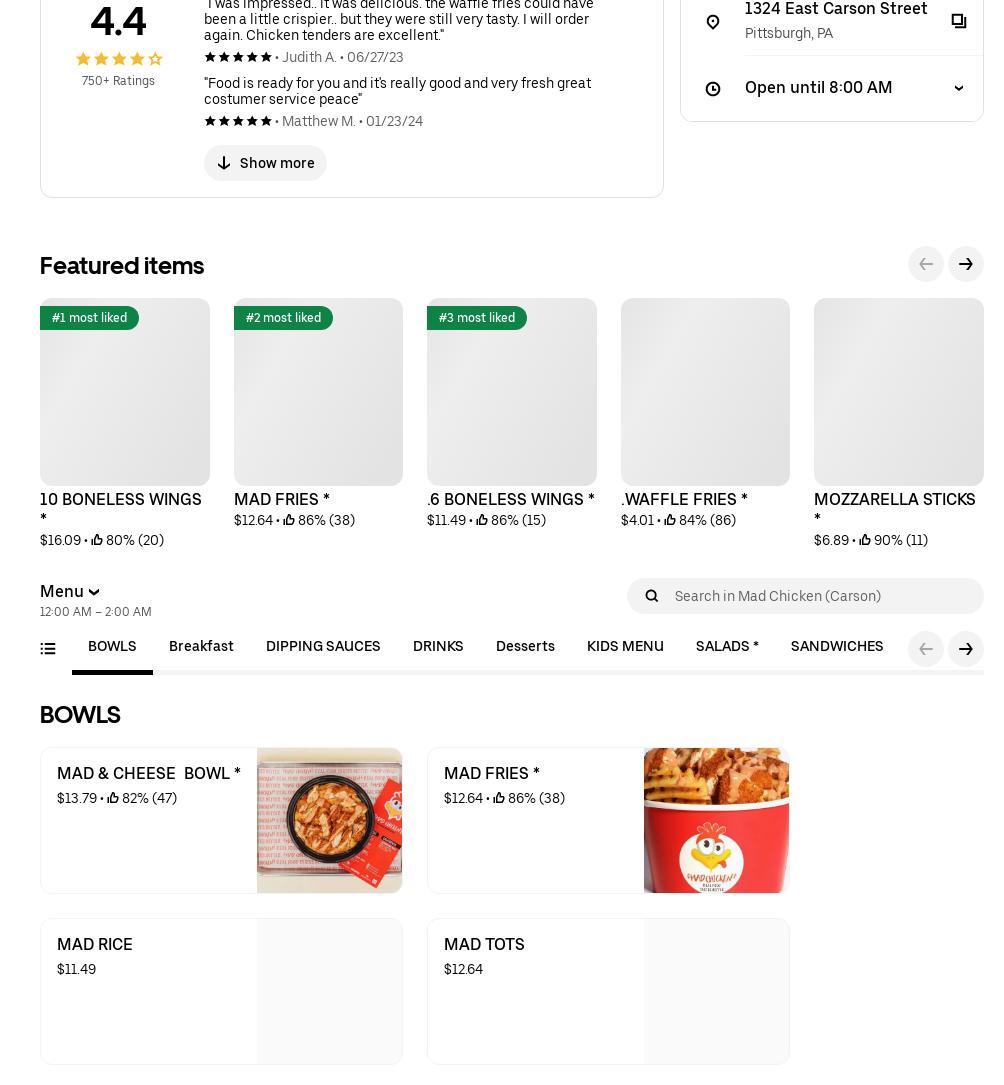Screen dimensions: 1004x1085
Task: Open the Menu dropdown
Action: [x=70, y=592]
